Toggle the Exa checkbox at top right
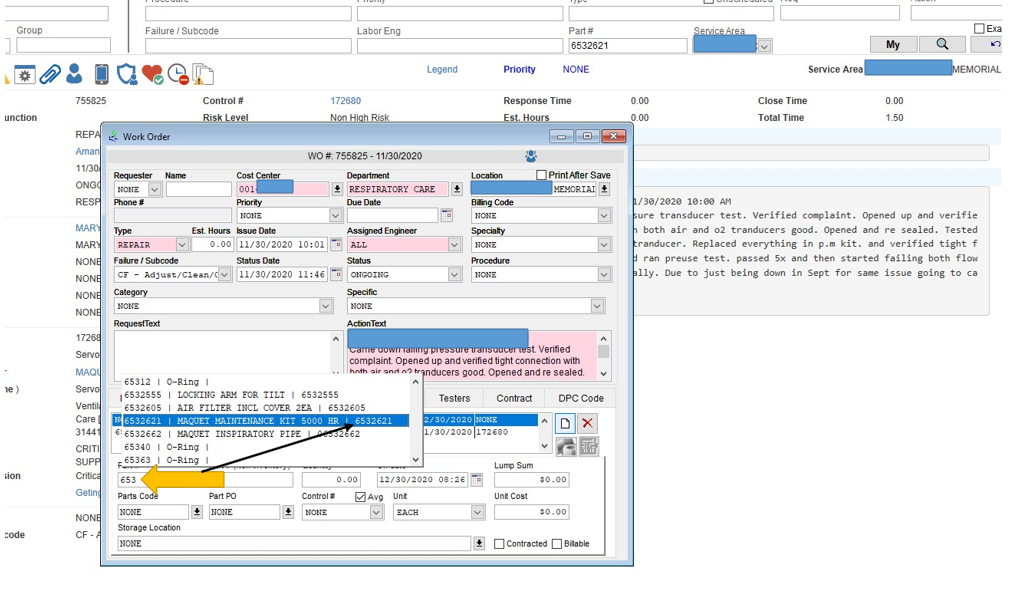 click(x=979, y=29)
